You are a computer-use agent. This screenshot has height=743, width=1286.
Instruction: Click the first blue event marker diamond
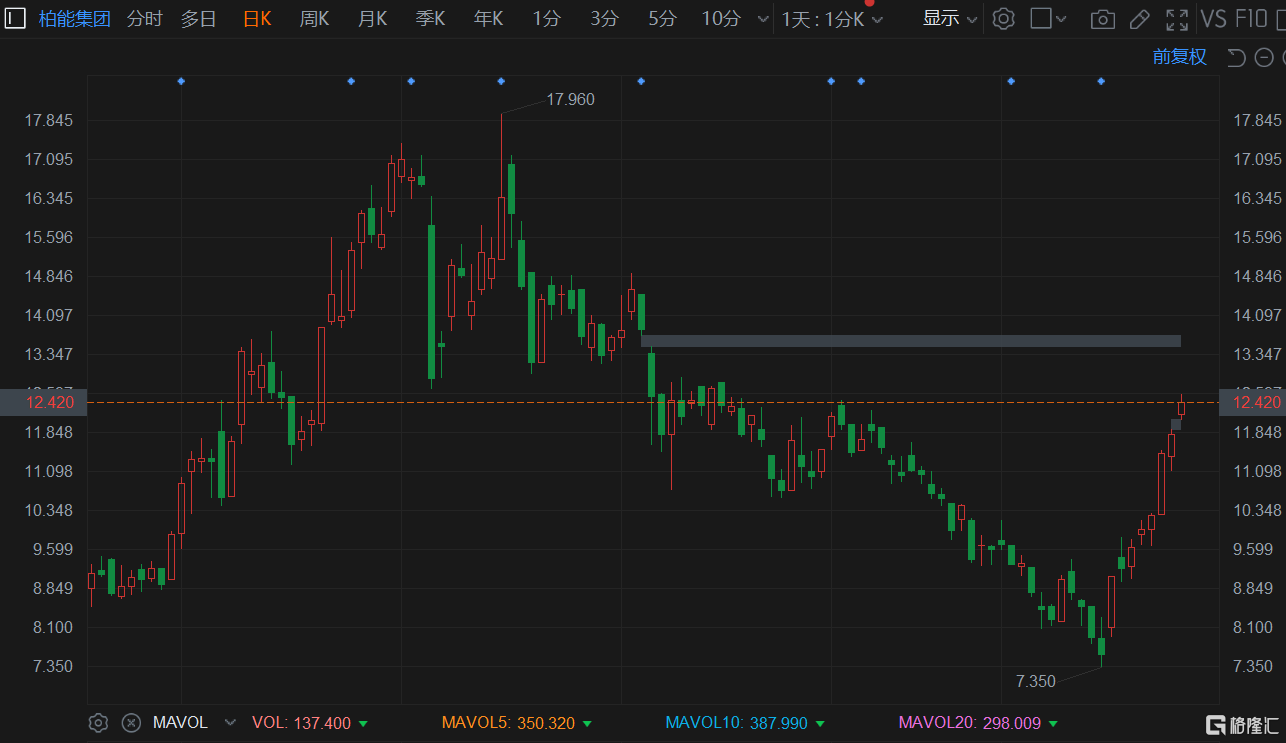(181, 81)
